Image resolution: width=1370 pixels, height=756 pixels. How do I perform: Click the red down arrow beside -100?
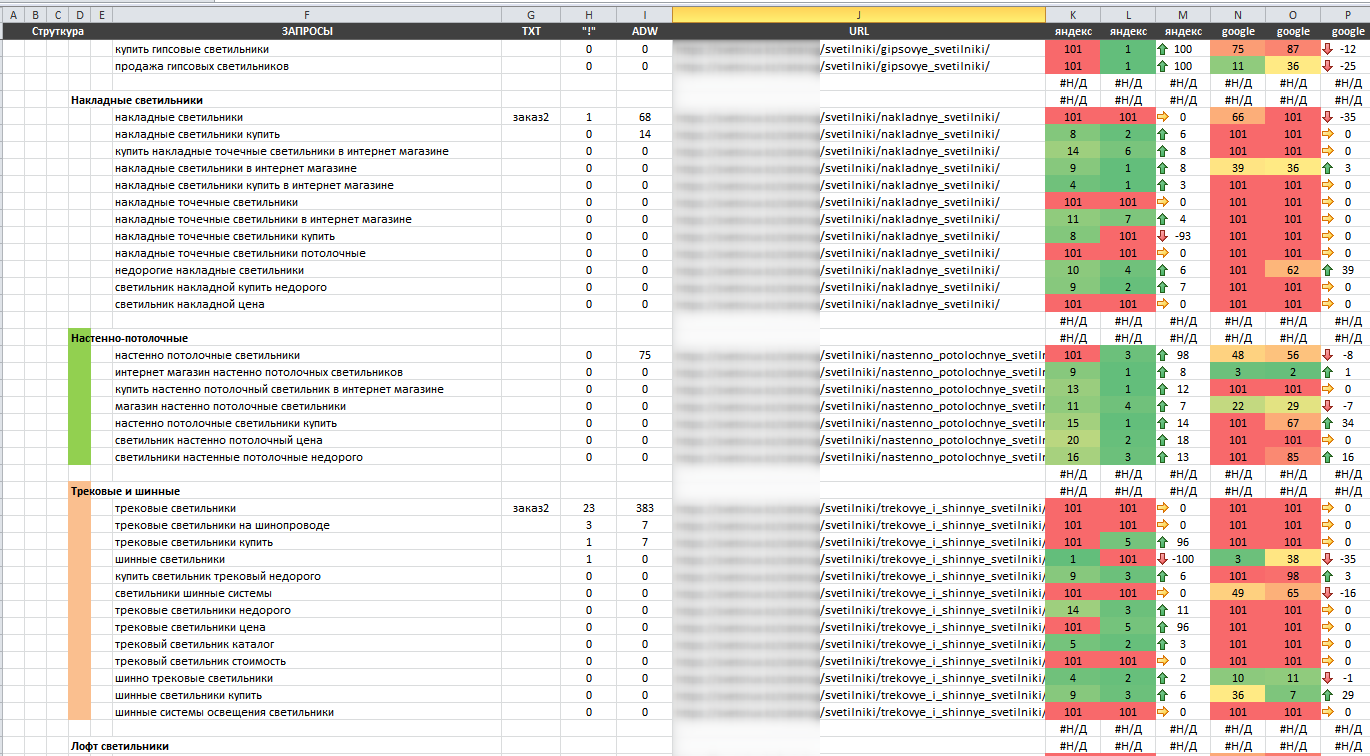tap(1162, 559)
